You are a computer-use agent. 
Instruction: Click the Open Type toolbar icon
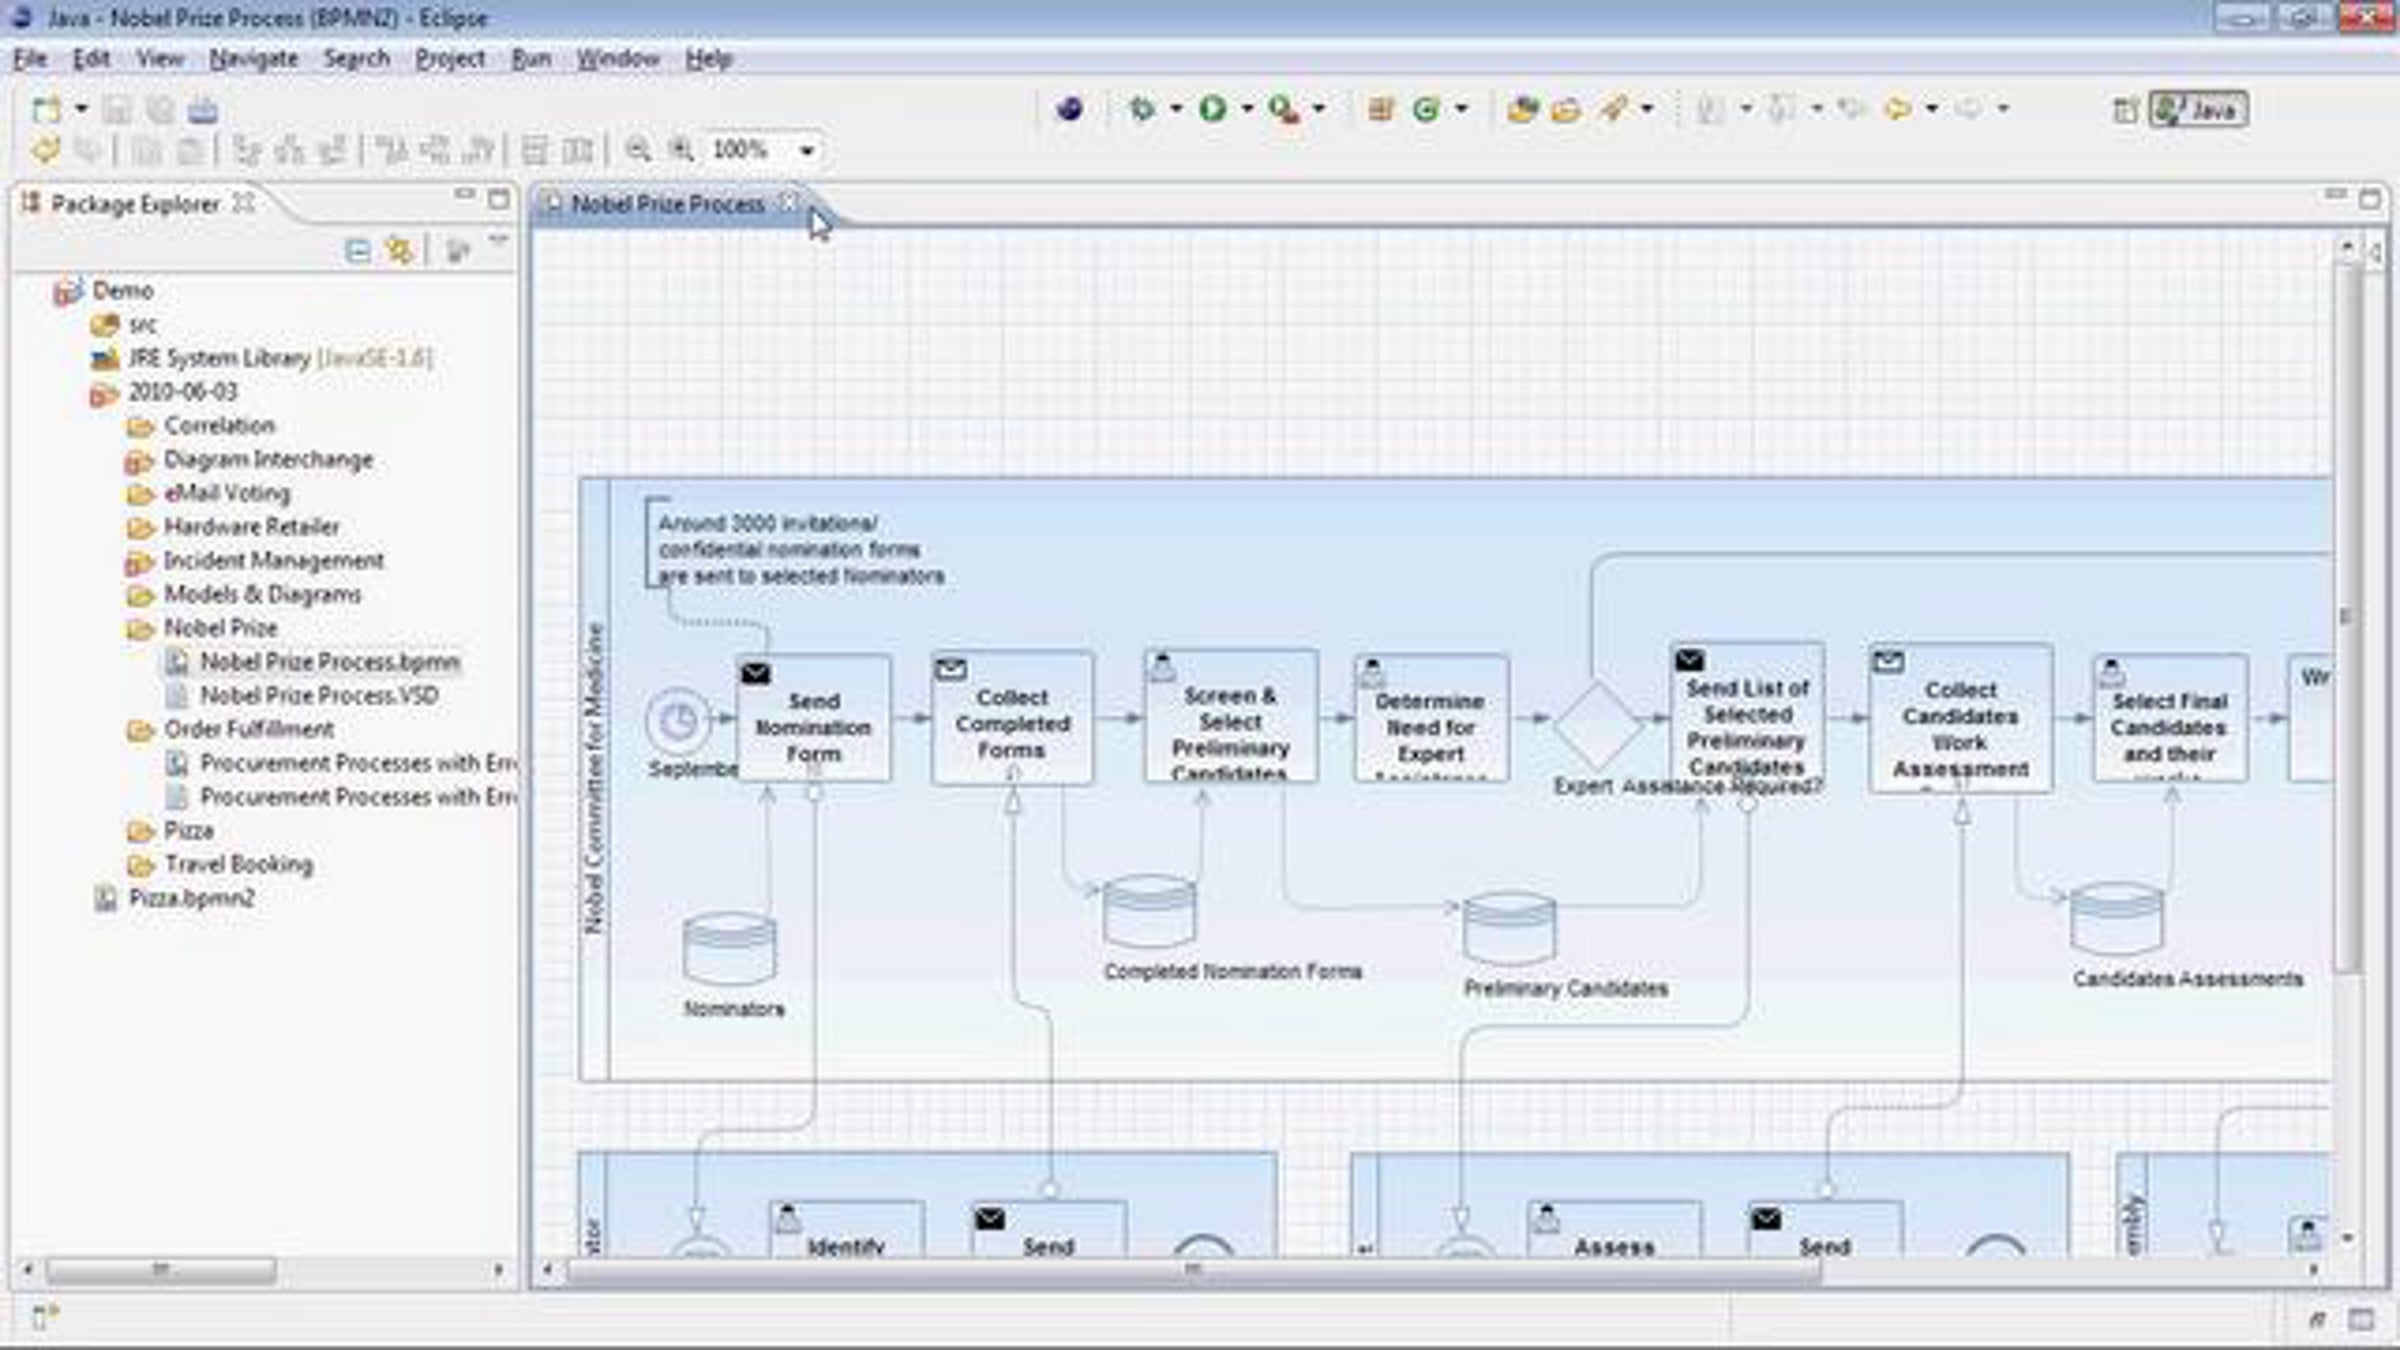click(x=1523, y=108)
